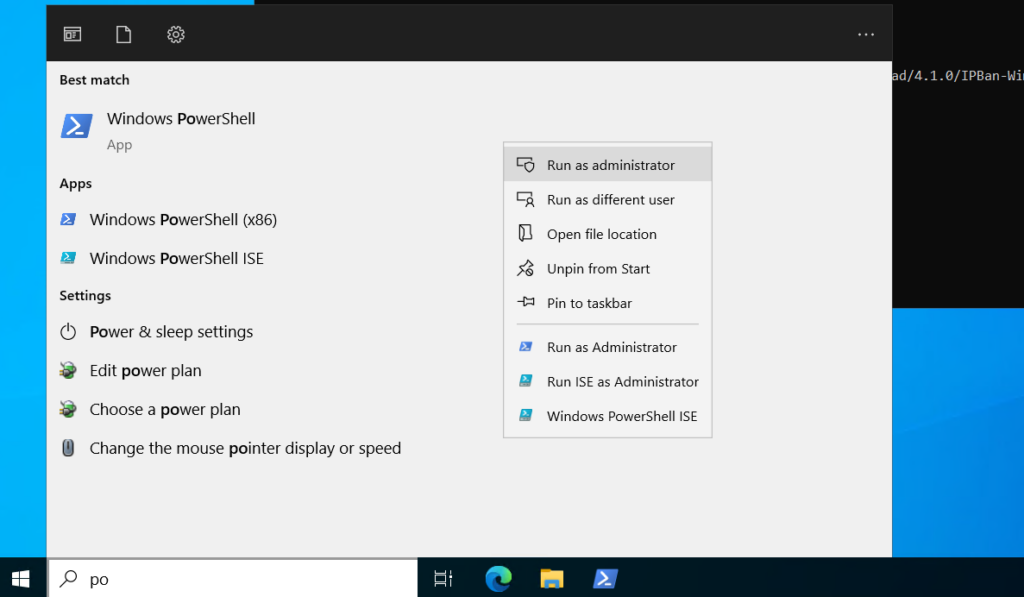
Task: Choose Run ISE as Administrator
Action: click(607, 381)
